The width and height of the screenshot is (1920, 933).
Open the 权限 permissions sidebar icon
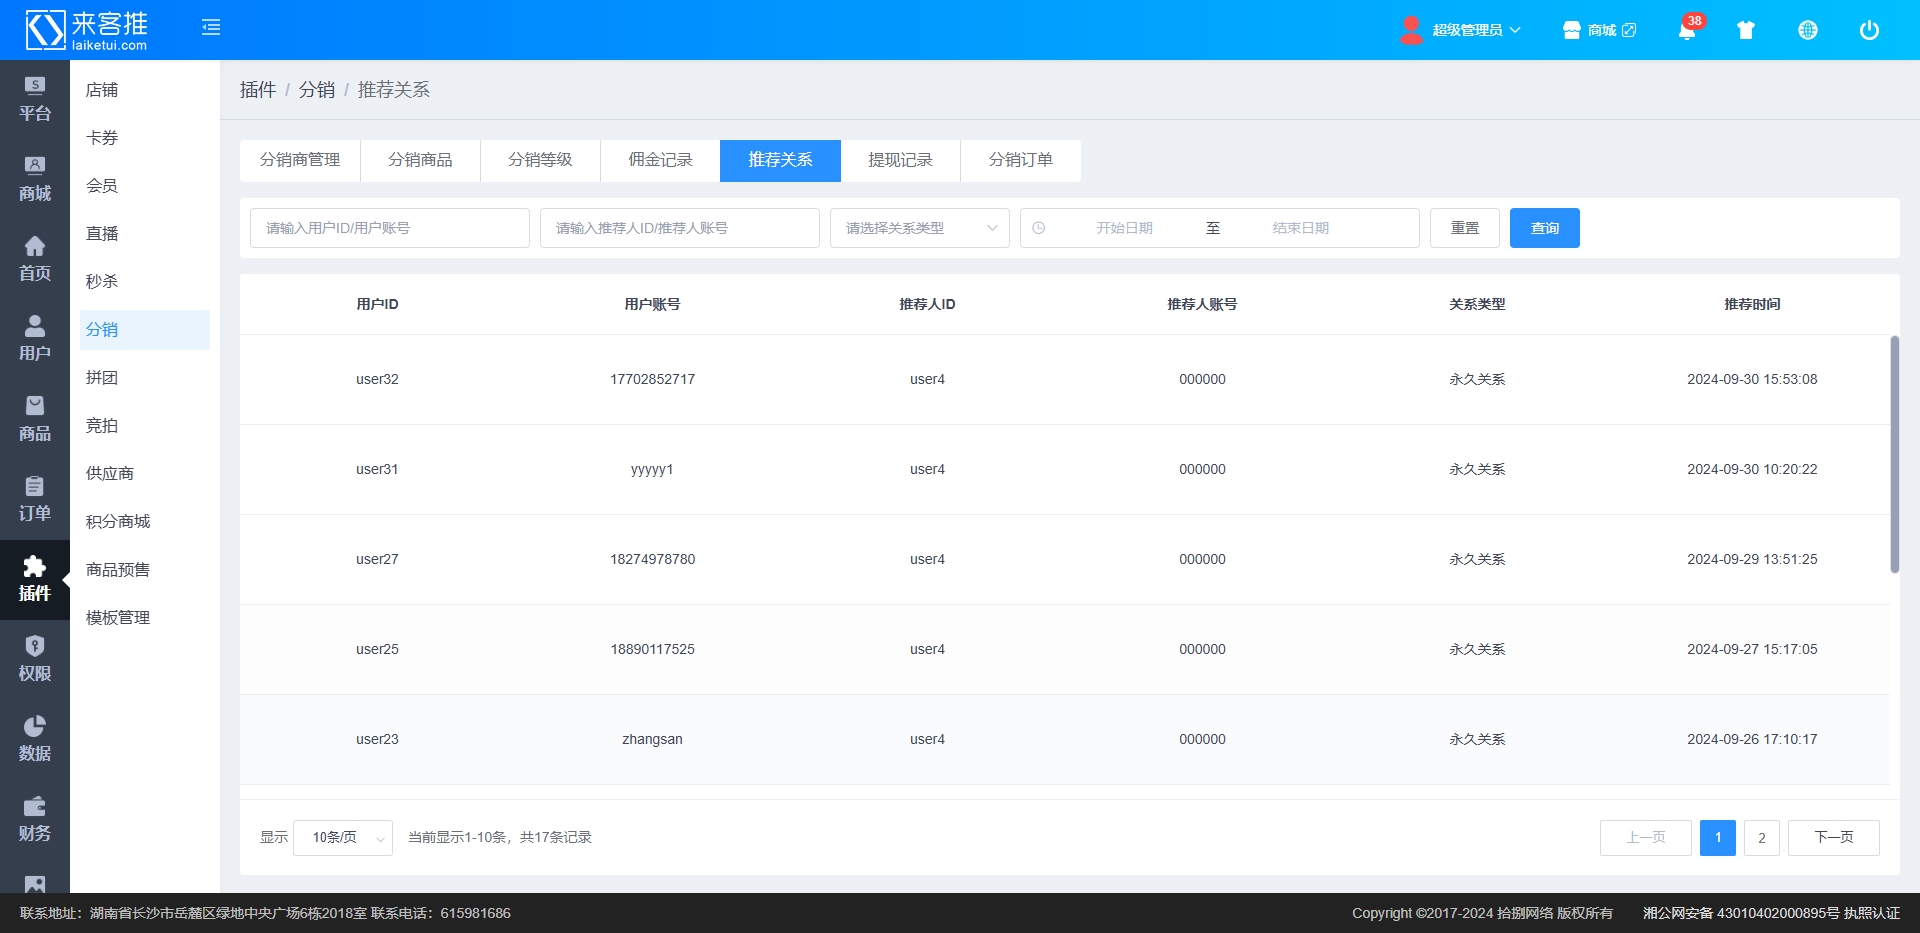coord(35,660)
